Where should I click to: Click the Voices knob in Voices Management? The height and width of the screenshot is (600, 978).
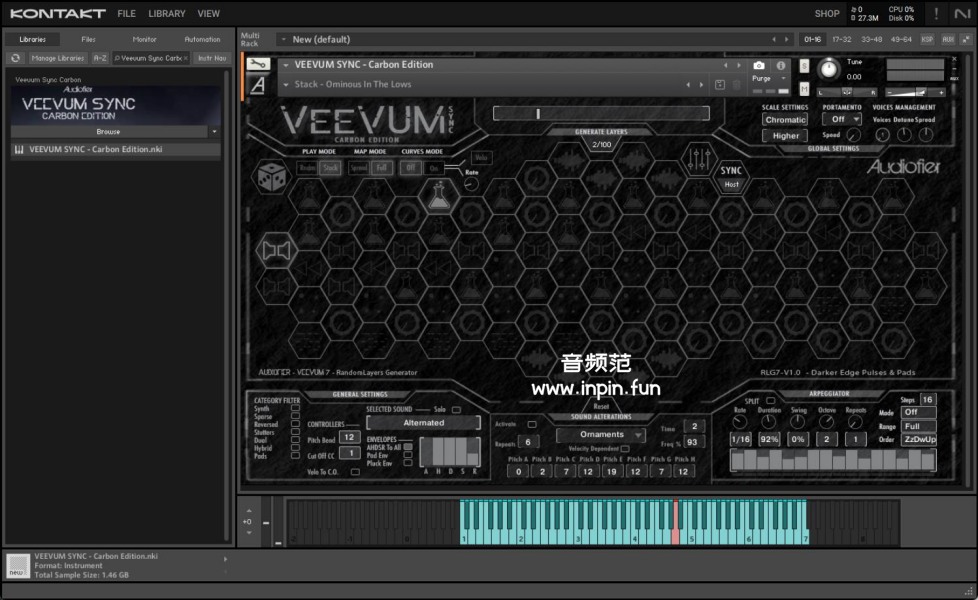click(x=882, y=135)
